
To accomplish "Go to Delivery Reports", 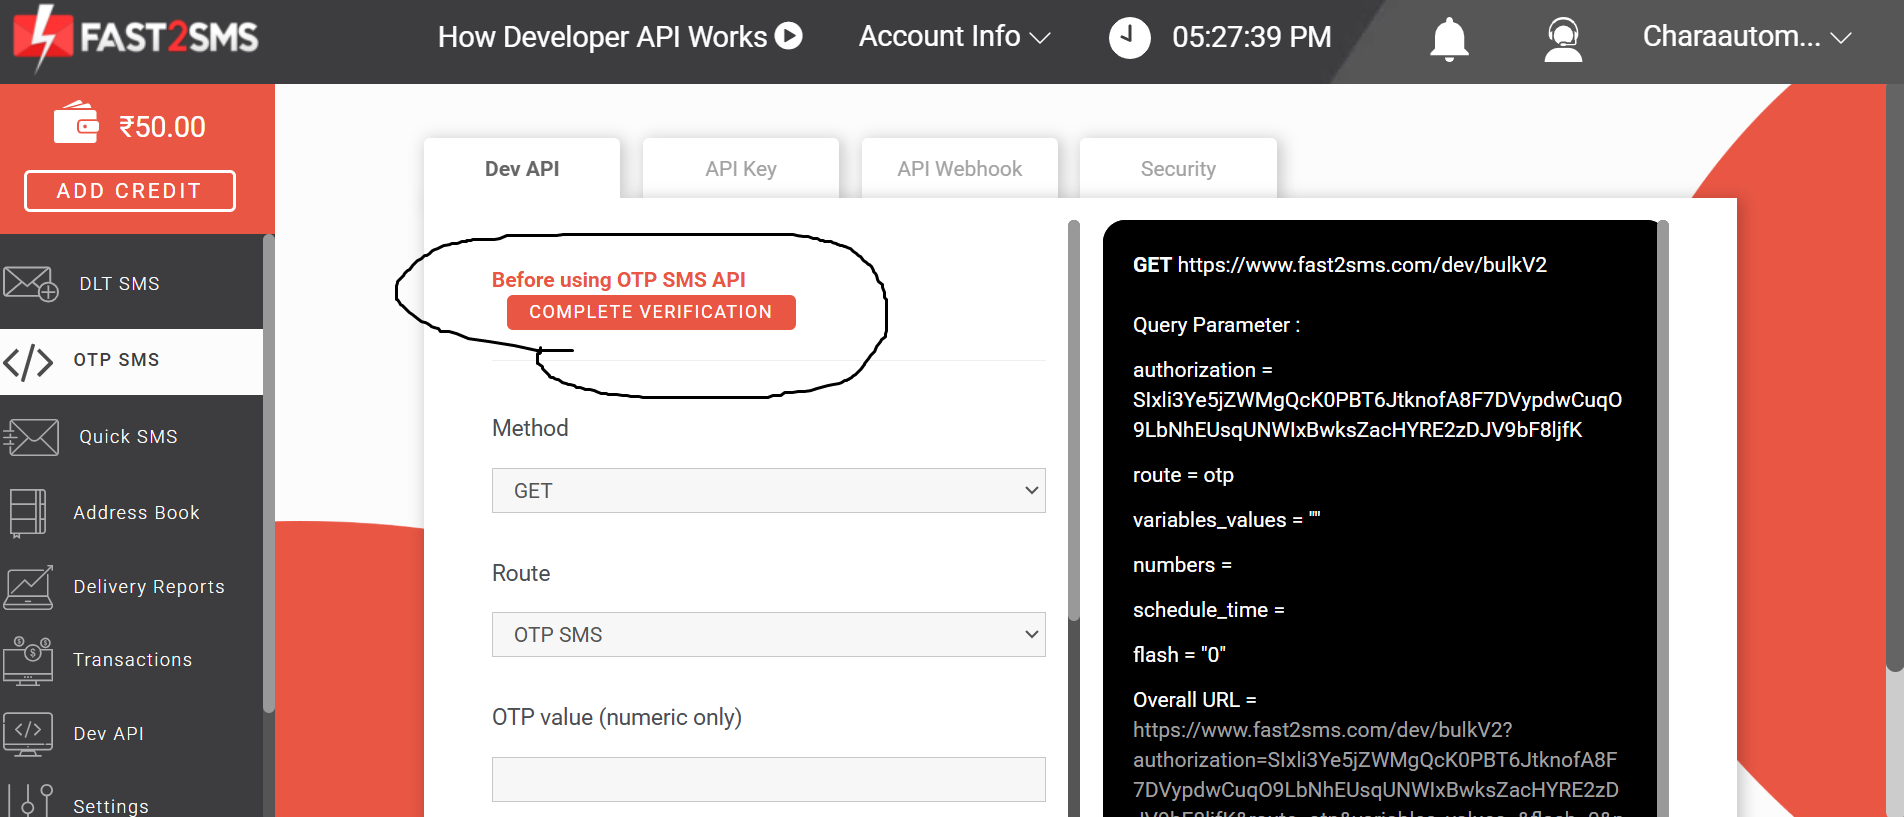I will coord(148,587).
